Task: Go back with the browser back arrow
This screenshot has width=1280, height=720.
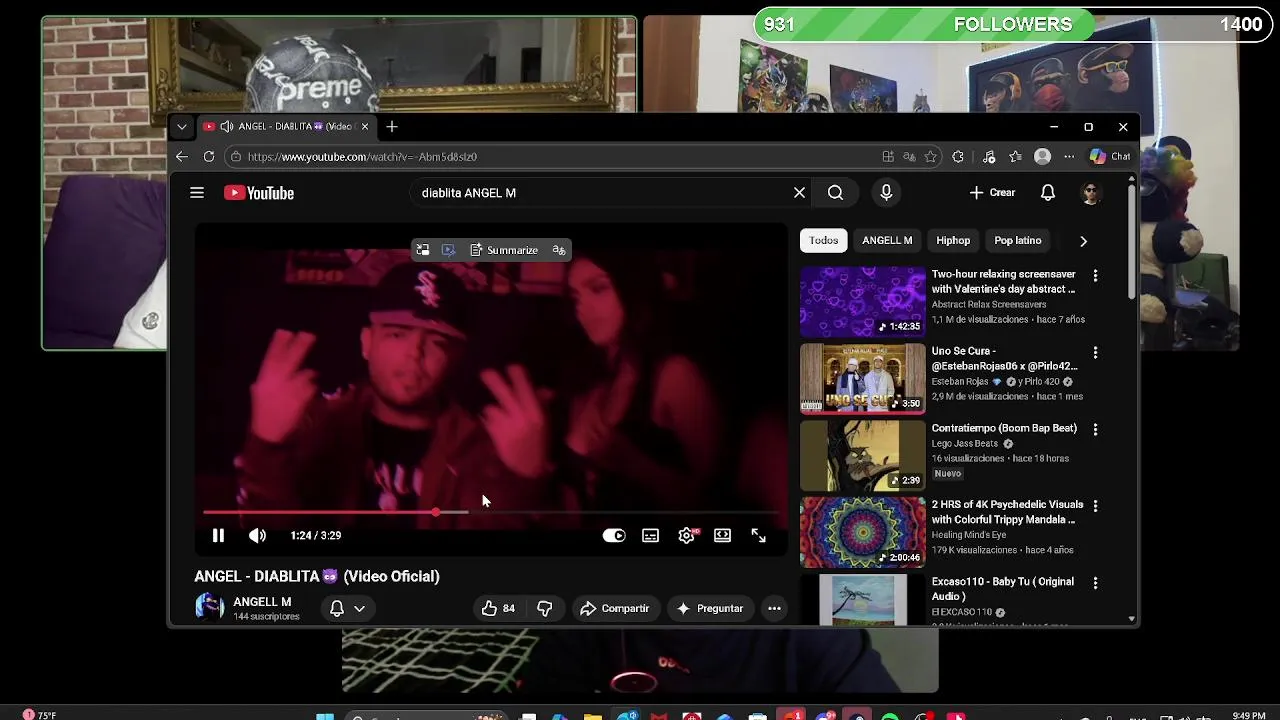Action: 182,157
